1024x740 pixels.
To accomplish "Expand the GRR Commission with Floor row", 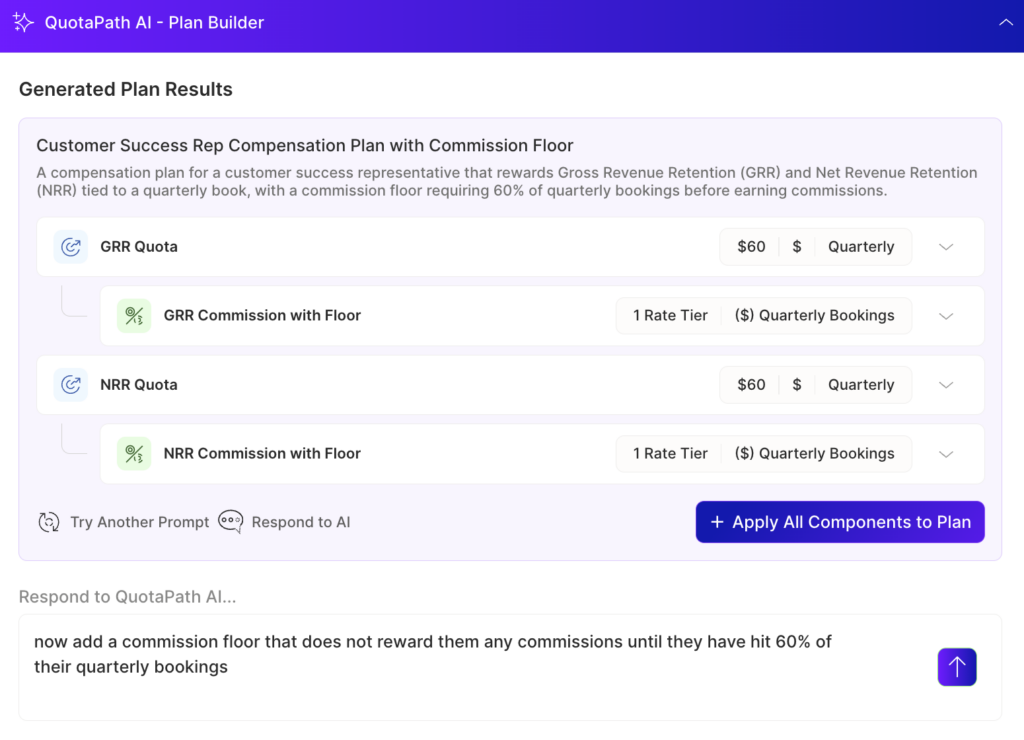I will (945, 315).
